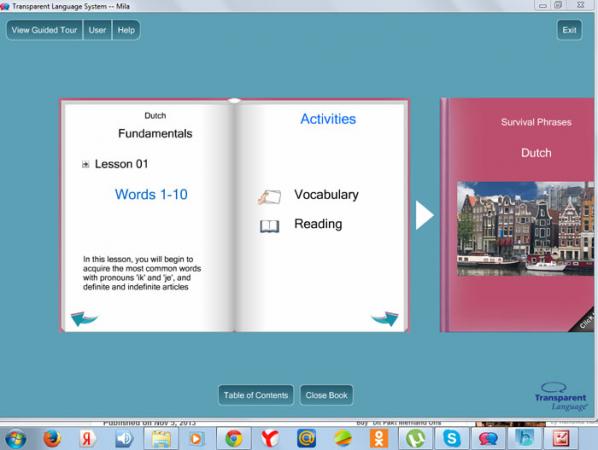This screenshot has width=598, height=450.
Task: Turn to next page with right arrow
Action: tap(385, 318)
